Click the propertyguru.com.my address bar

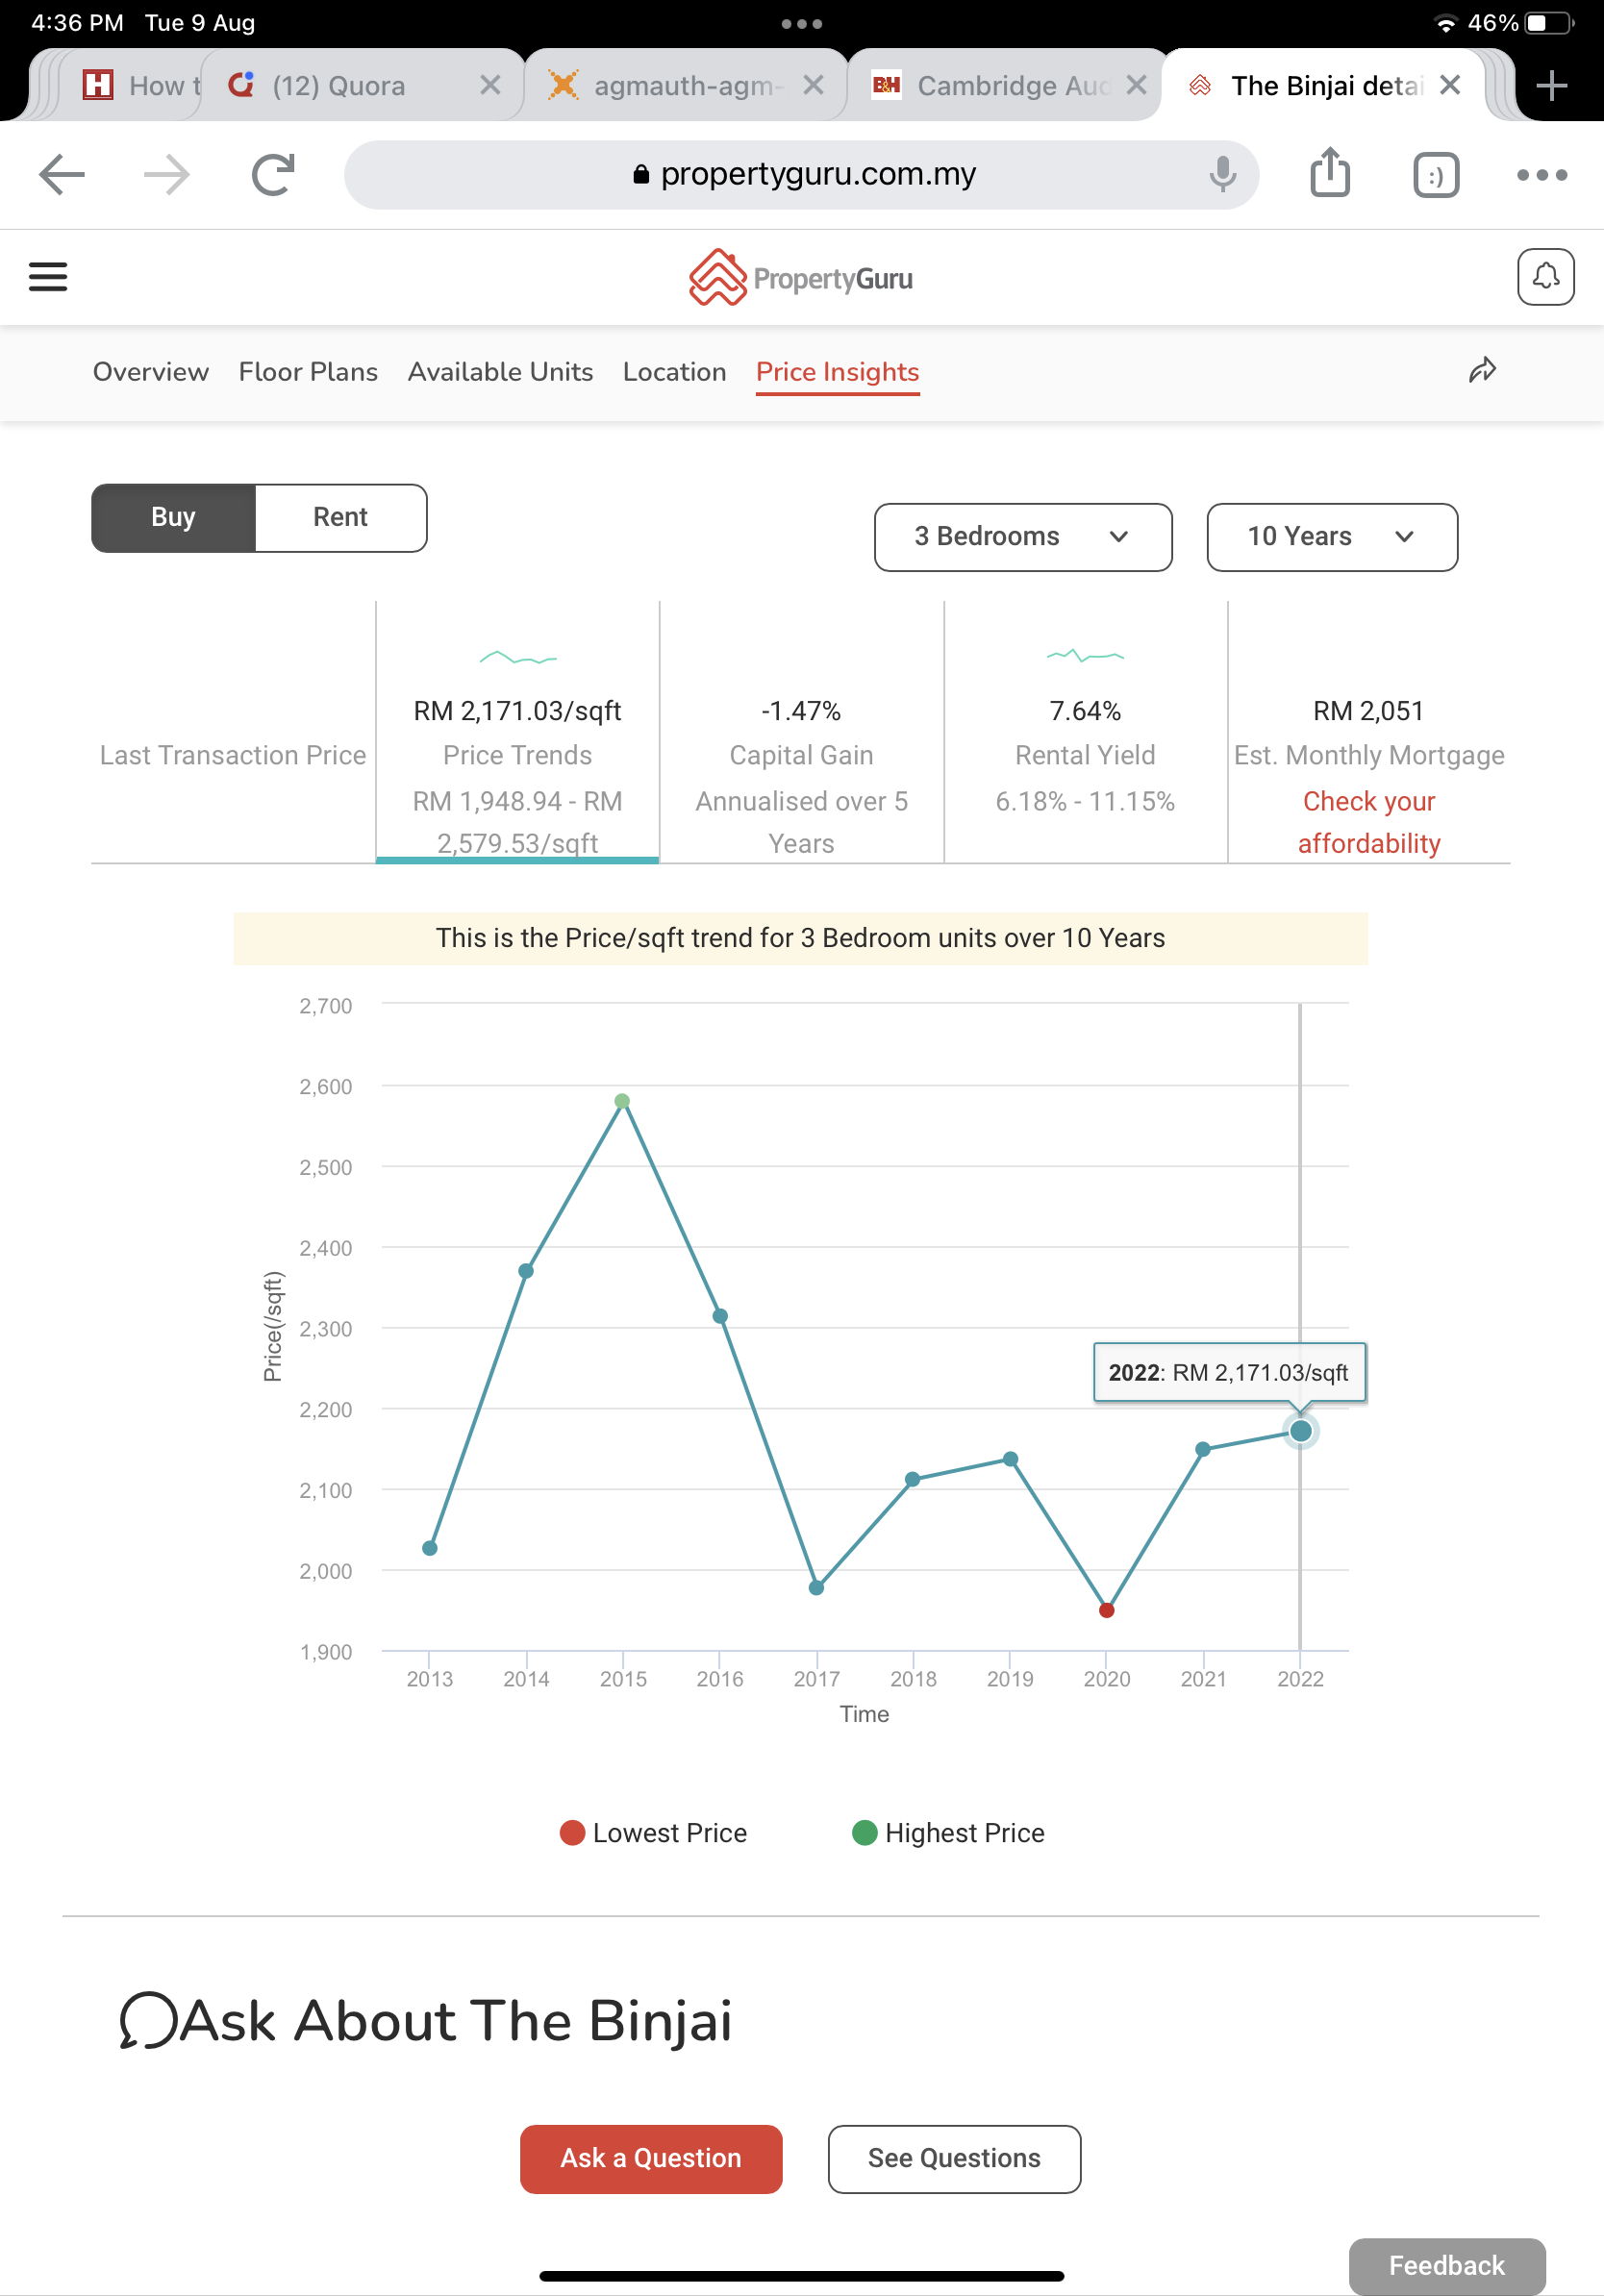[801, 175]
